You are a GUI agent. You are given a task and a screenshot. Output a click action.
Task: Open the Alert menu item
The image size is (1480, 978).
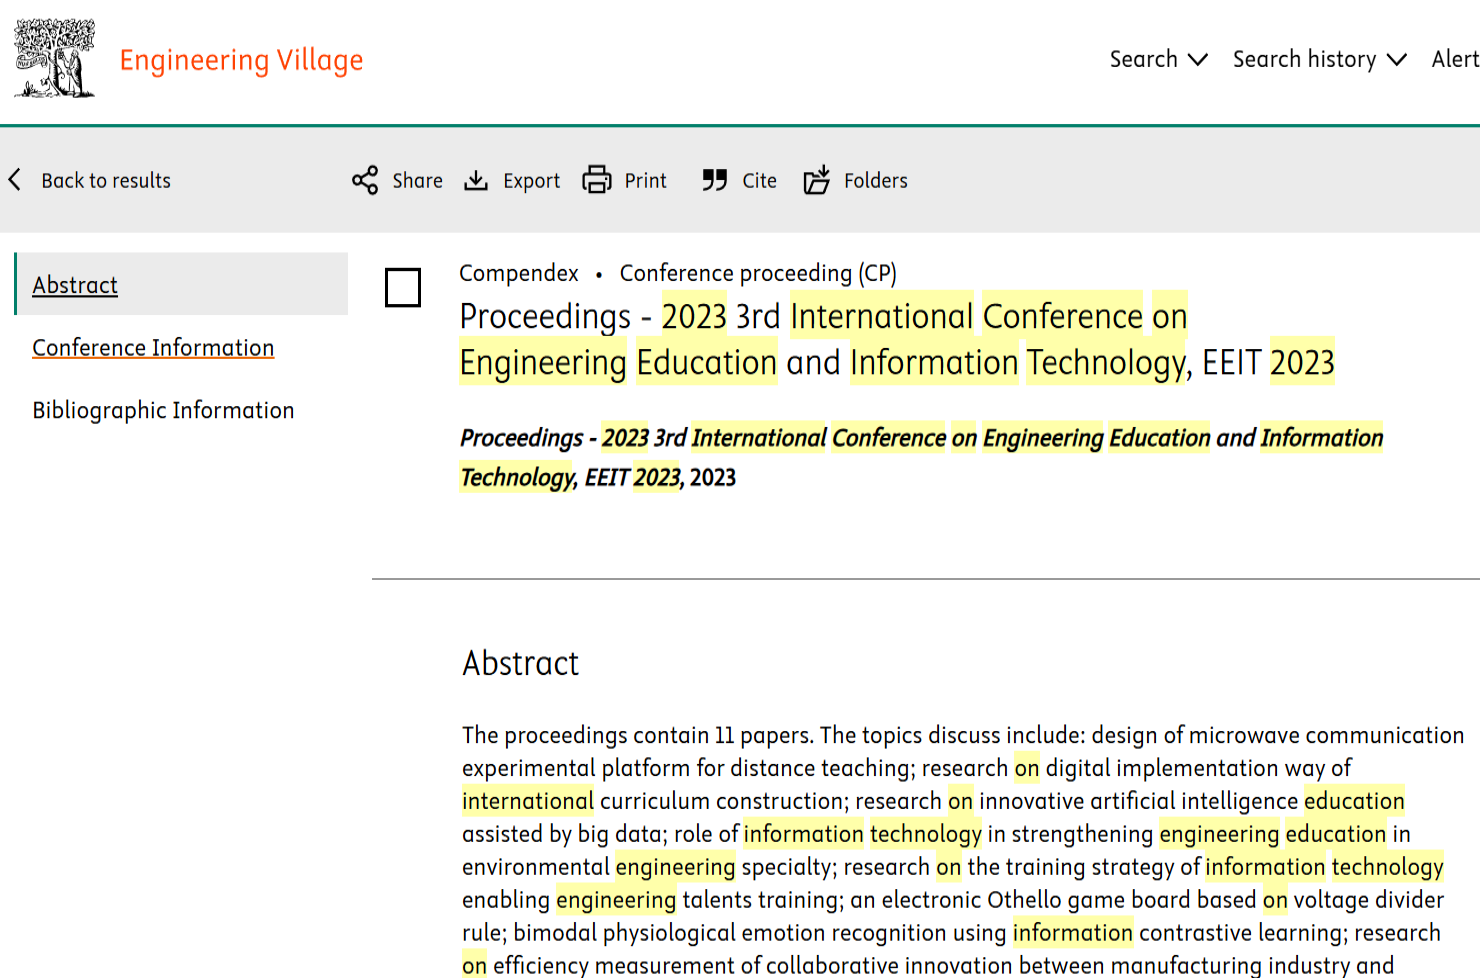pos(1455,59)
